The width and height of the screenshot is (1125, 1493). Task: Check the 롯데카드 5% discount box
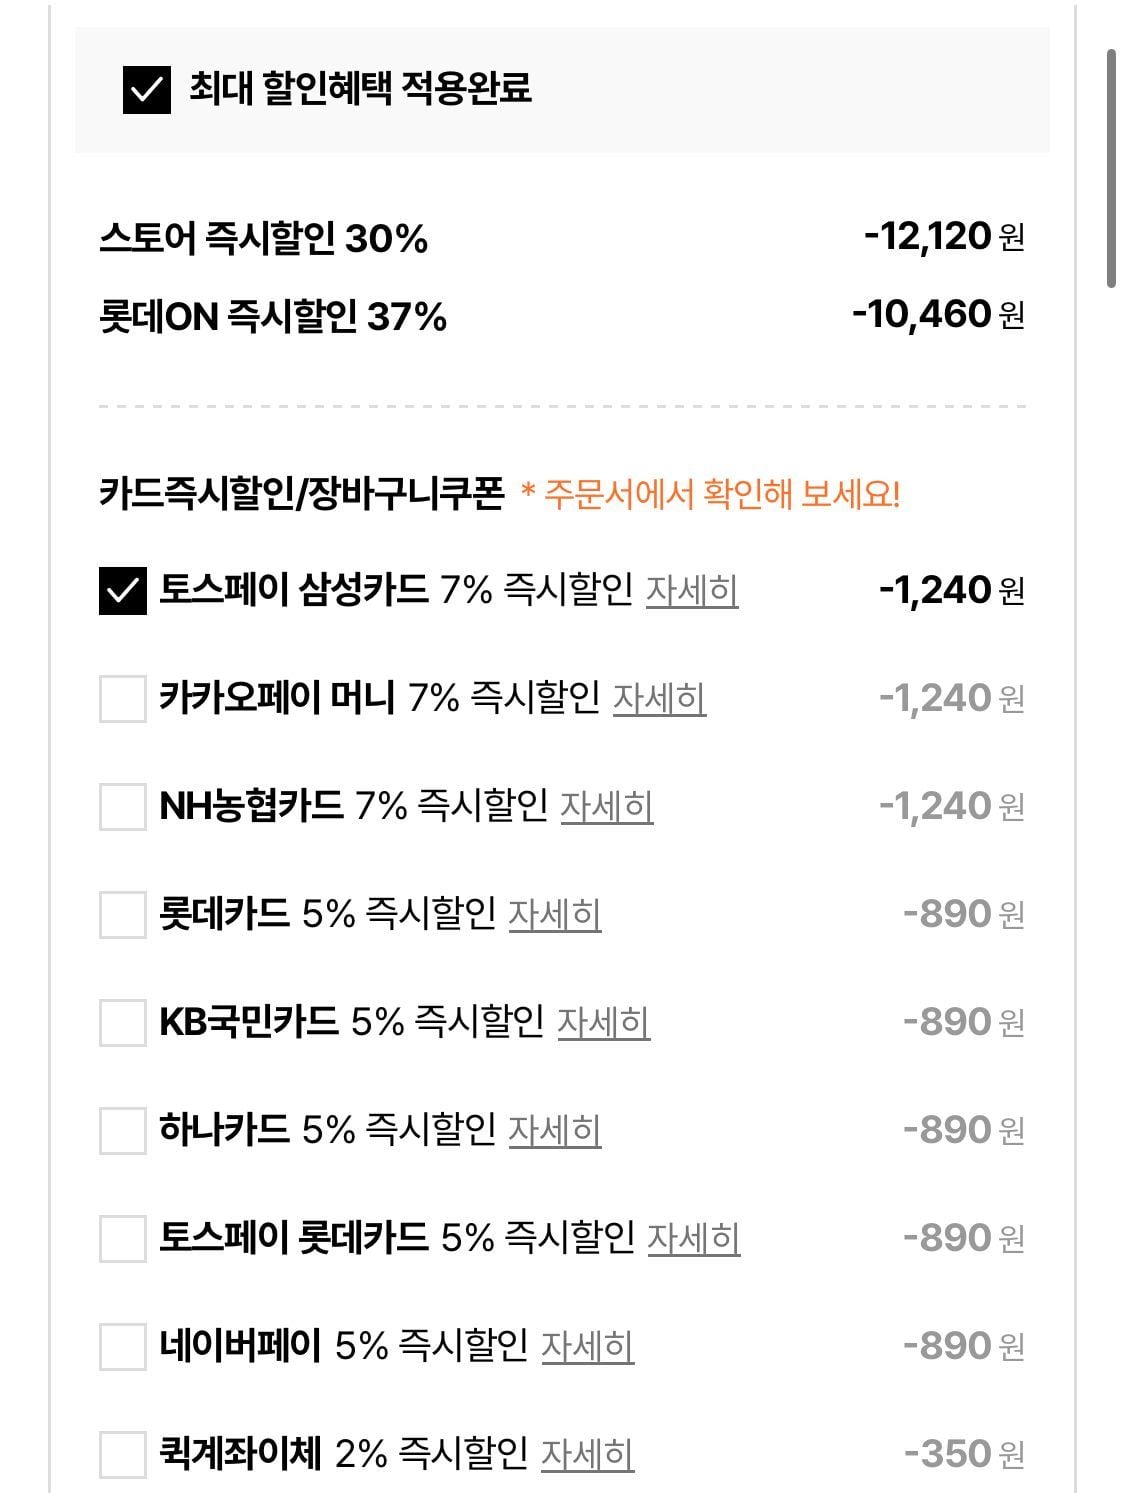tap(122, 914)
